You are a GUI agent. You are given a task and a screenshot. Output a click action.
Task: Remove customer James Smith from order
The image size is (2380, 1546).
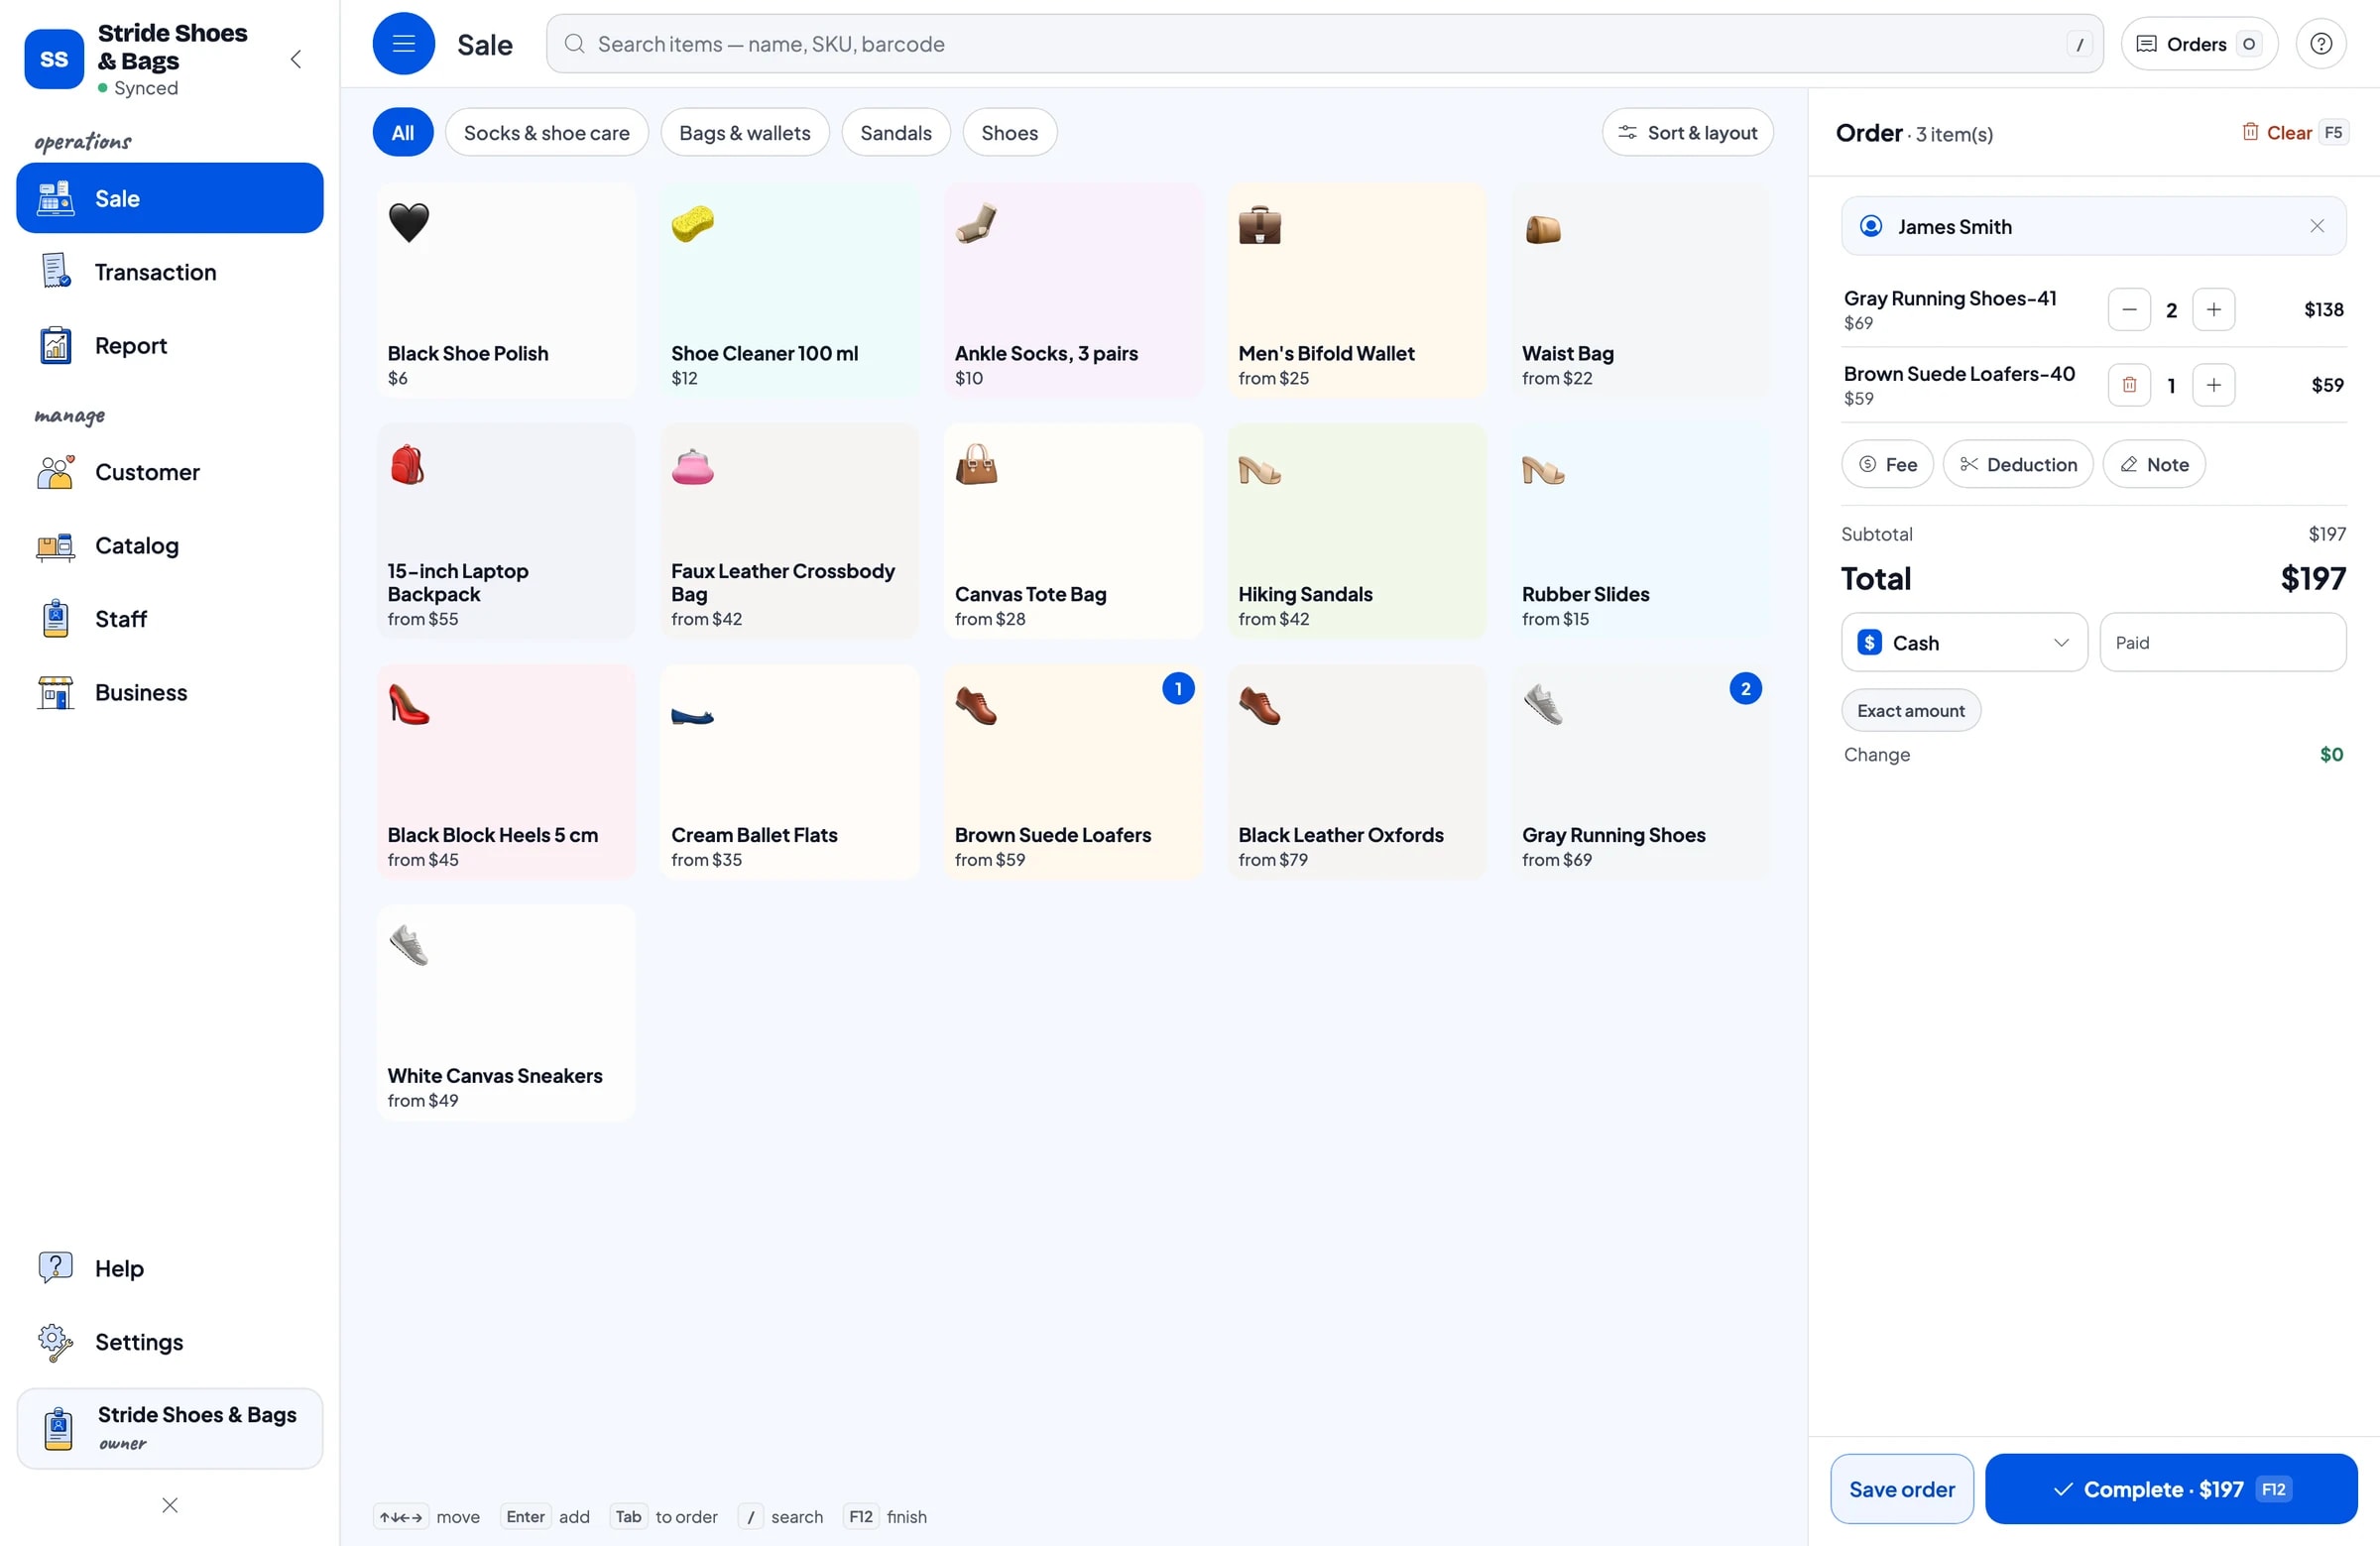pos(2316,226)
